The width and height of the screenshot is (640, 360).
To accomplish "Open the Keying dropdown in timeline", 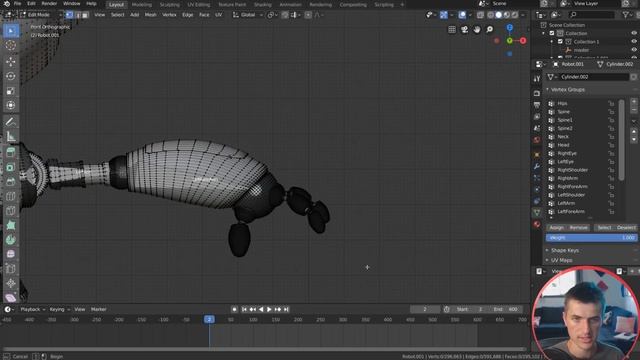I will (x=60, y=309).
